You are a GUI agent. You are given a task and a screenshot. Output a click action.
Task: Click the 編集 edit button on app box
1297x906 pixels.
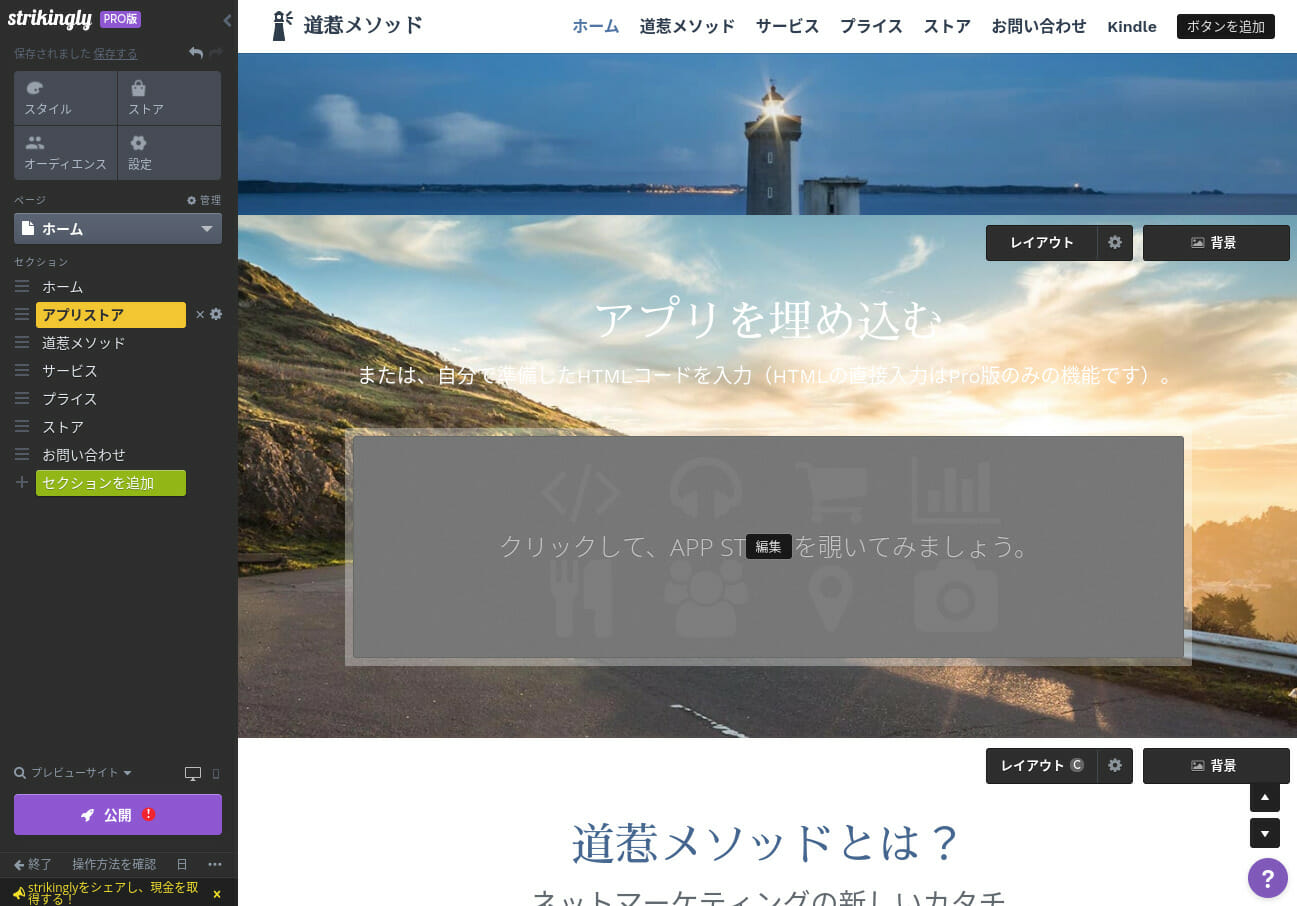(x=769, y=547)
